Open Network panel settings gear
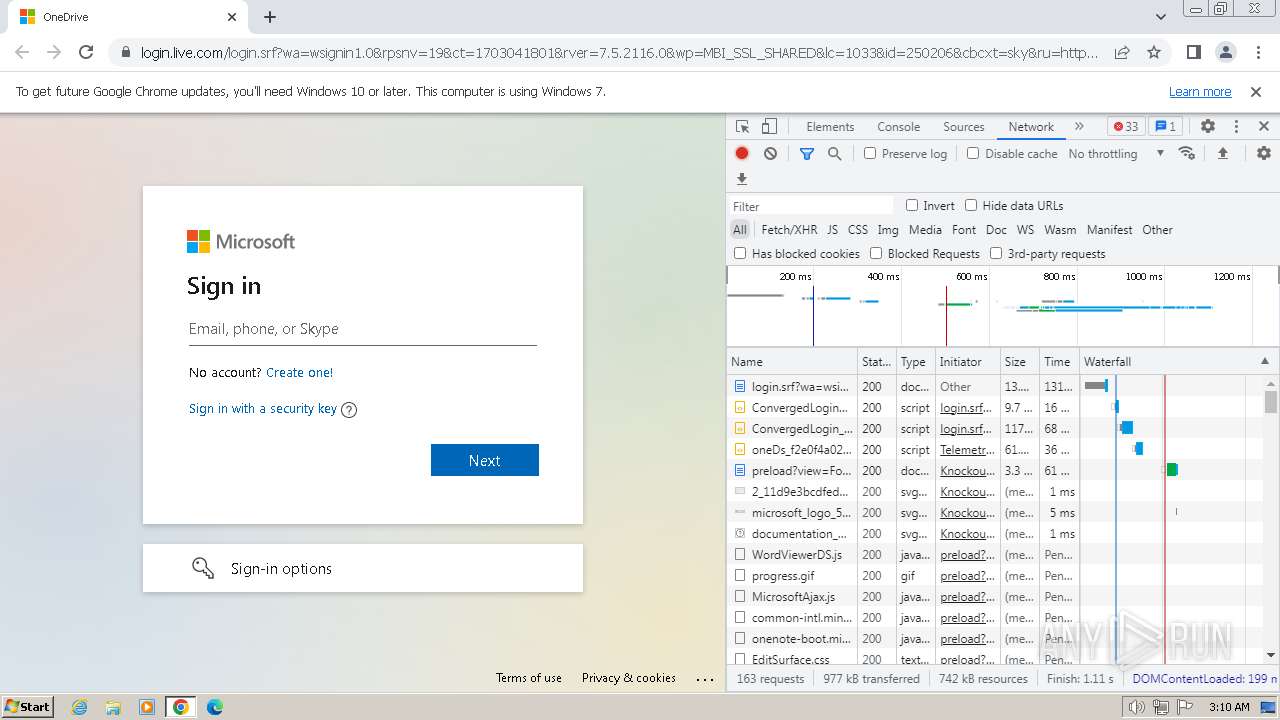The image size is (1280, 720). click(1264, 154)
